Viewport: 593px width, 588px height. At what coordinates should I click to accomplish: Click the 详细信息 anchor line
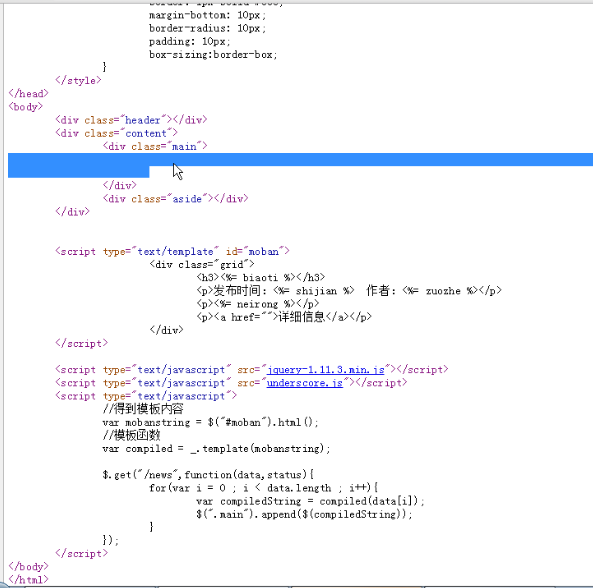click(x=284, y=317)
